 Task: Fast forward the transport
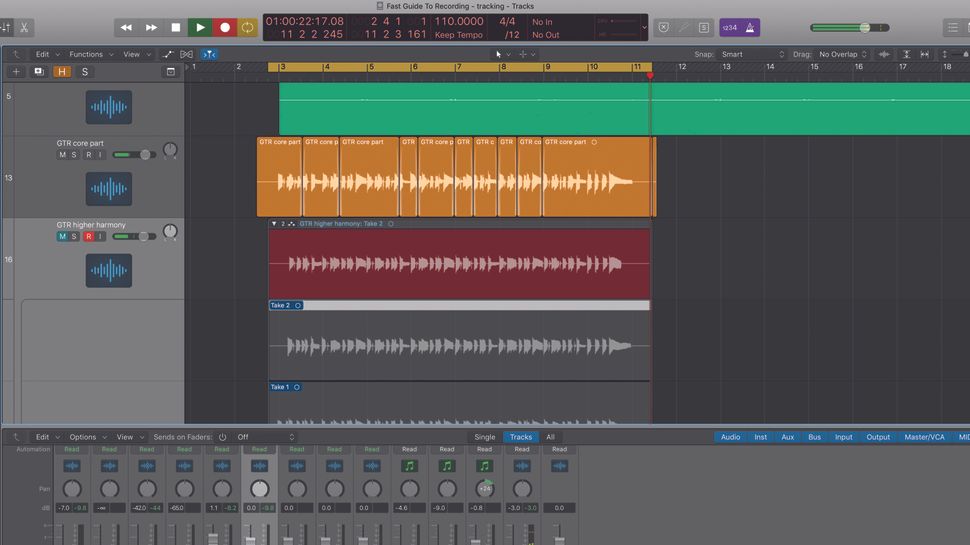(151, 27)
